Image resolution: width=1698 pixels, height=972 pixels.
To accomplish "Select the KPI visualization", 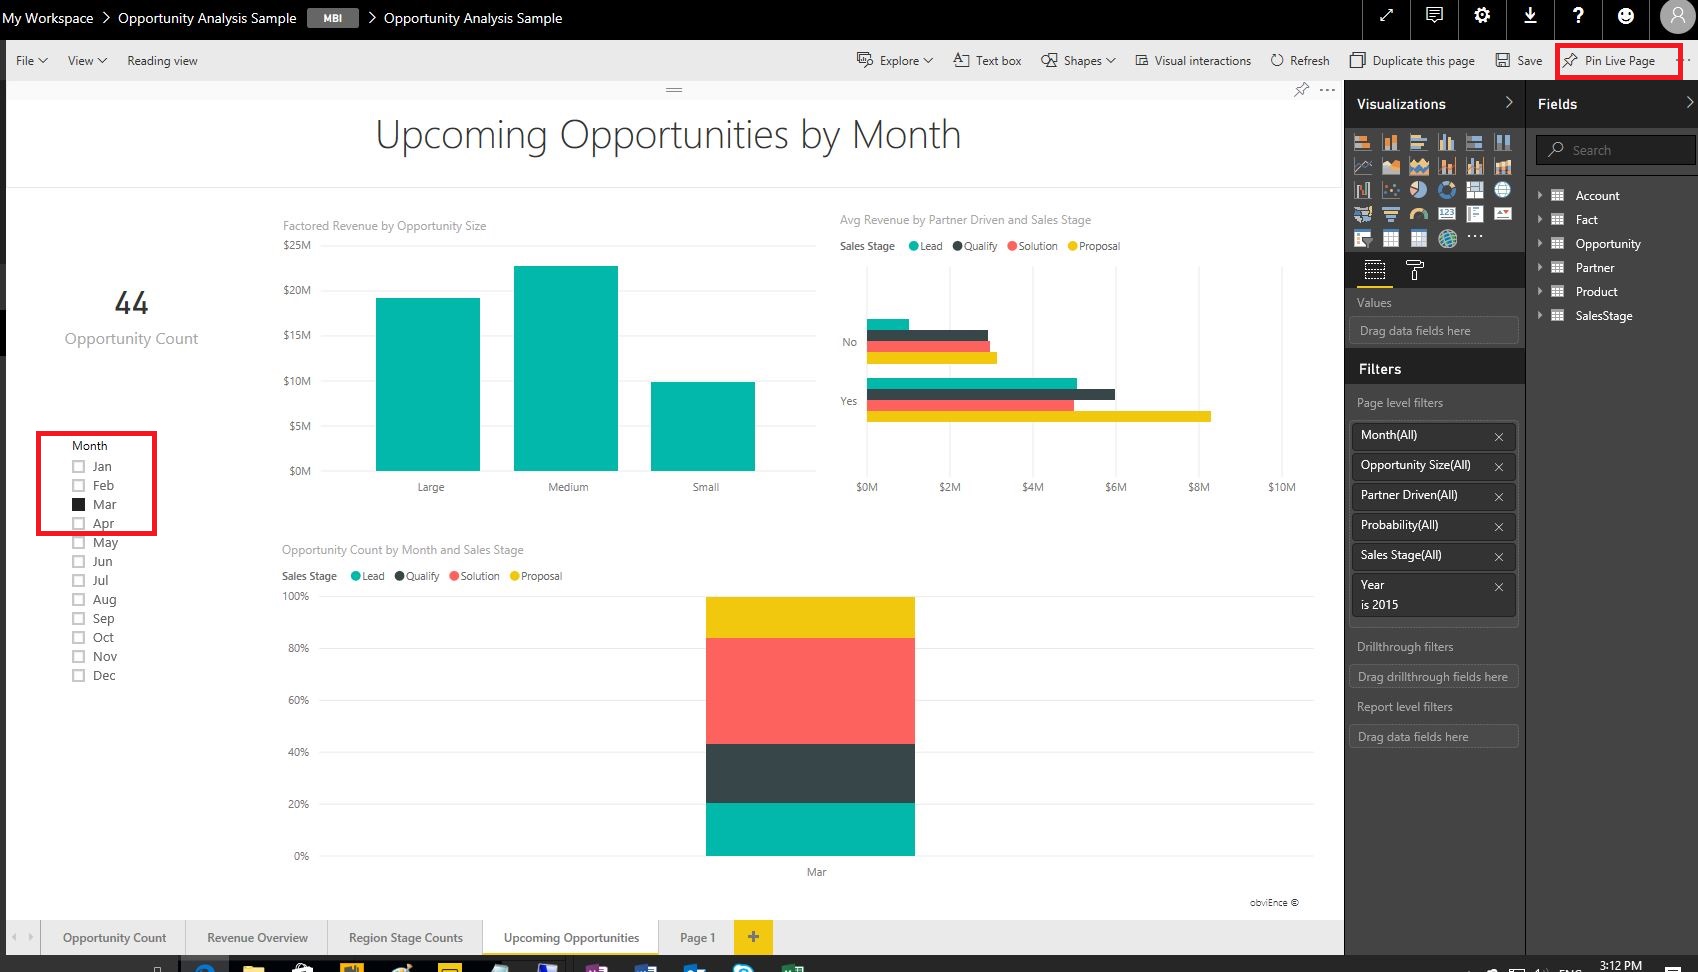I will tap(1503, 213).
